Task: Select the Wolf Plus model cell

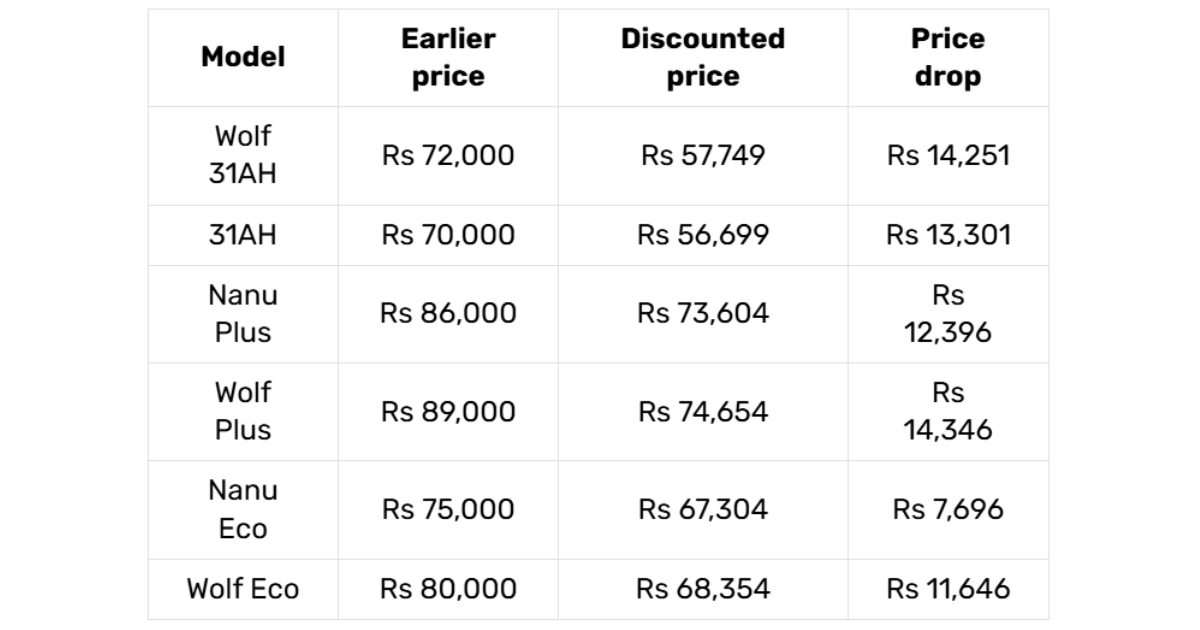Action: 243,411
